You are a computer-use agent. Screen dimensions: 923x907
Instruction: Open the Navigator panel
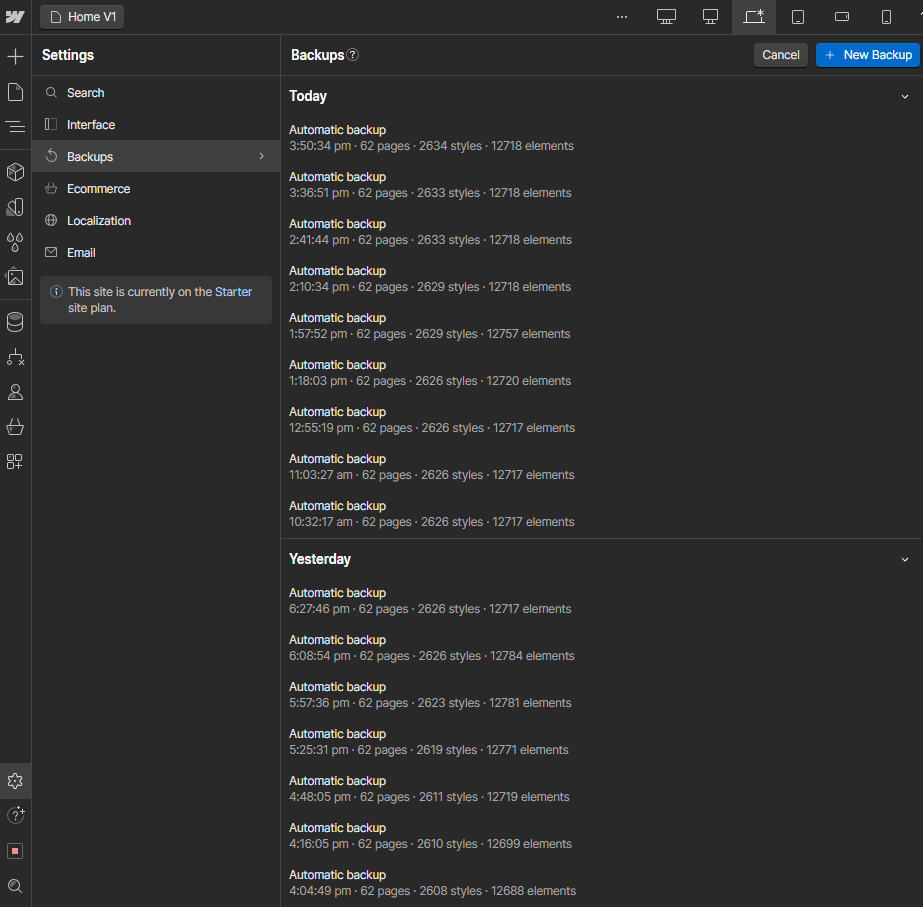pos(15,127)
